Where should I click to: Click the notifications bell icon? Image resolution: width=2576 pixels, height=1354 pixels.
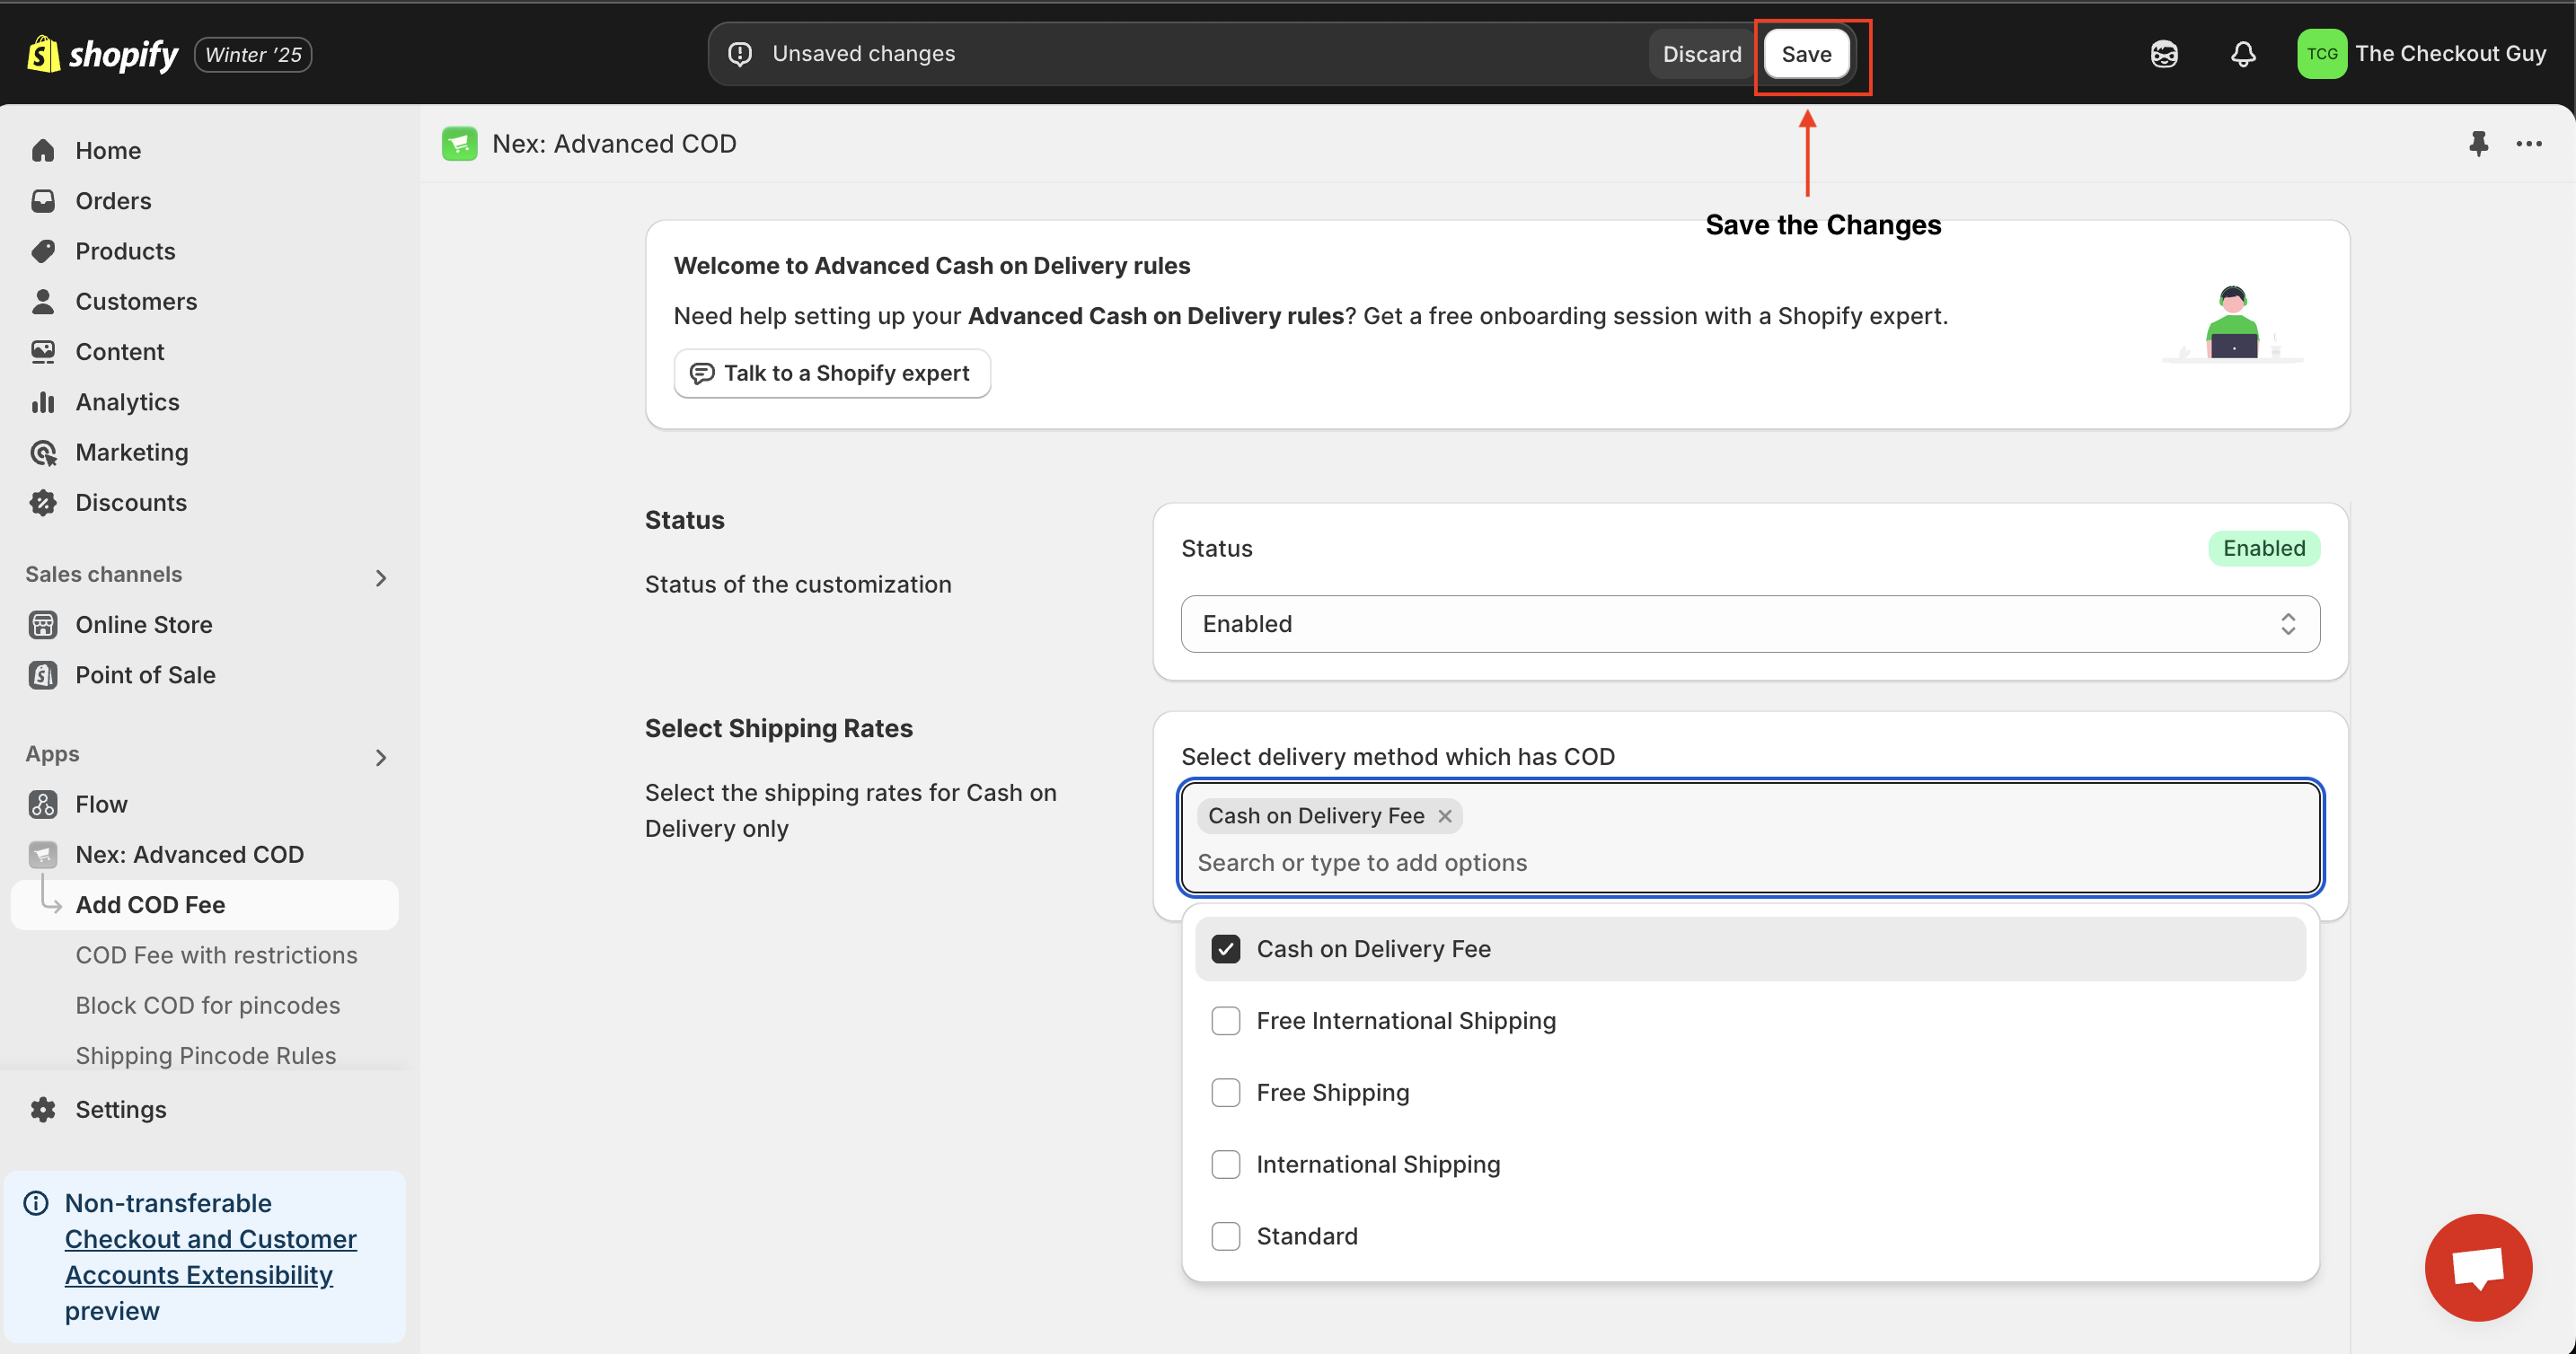coord(2243,54)
